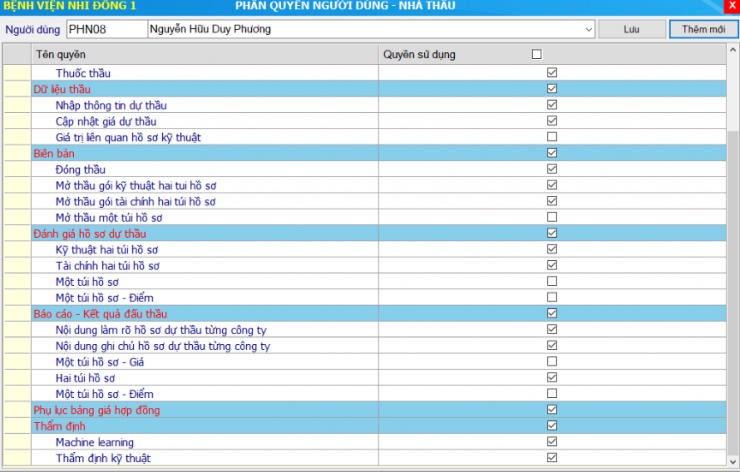This screenshot has width=740, height=472.
Task: Click the user code field PHN08
Action: pos(105,29)
